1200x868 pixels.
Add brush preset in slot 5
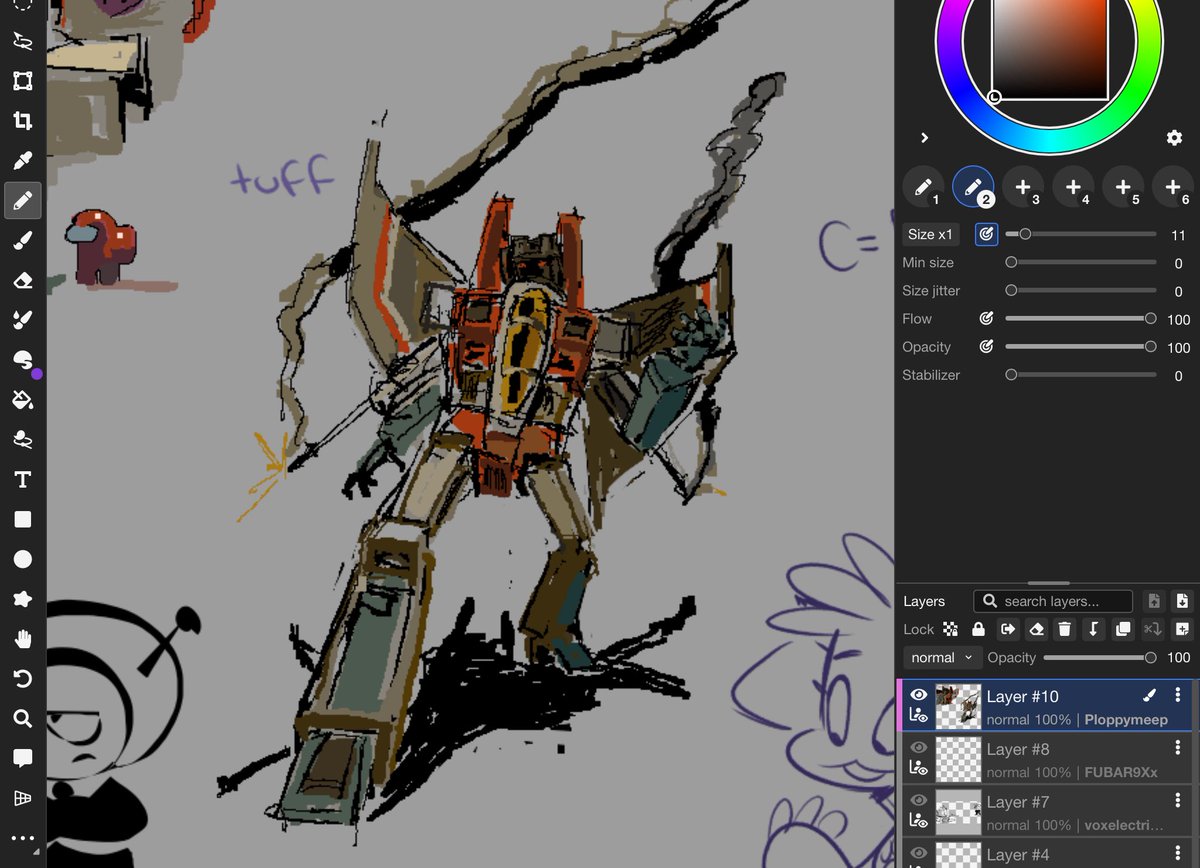[1123, 187]
